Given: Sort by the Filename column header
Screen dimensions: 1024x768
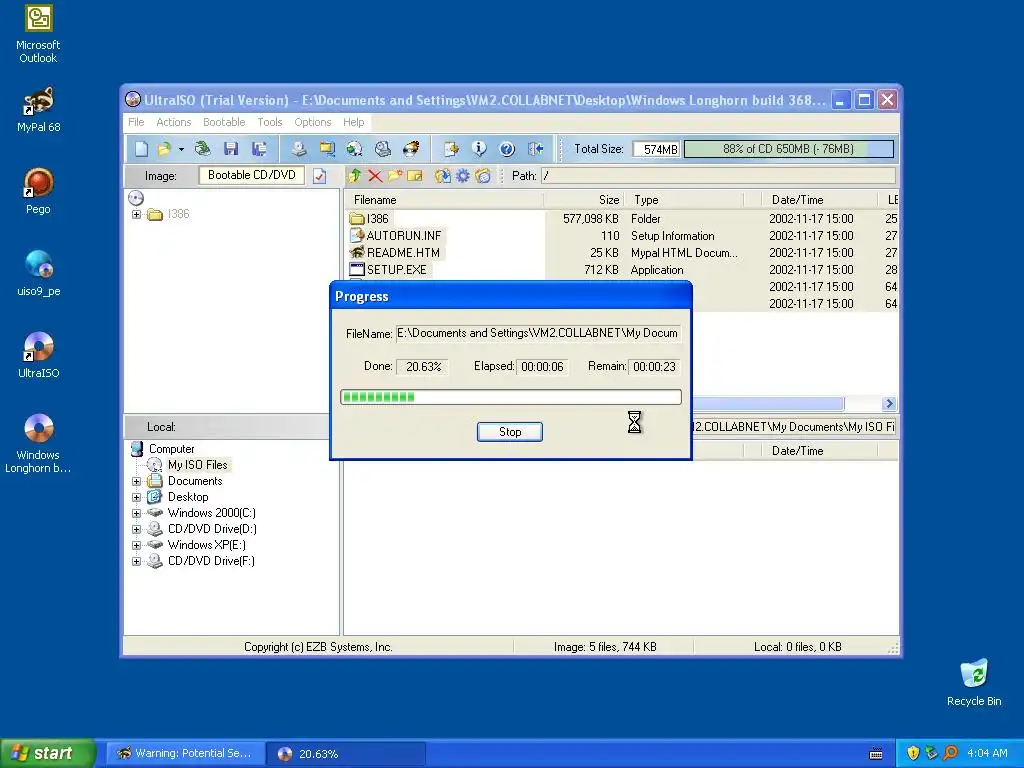Looking at the screenshot, I should point(444,200).
